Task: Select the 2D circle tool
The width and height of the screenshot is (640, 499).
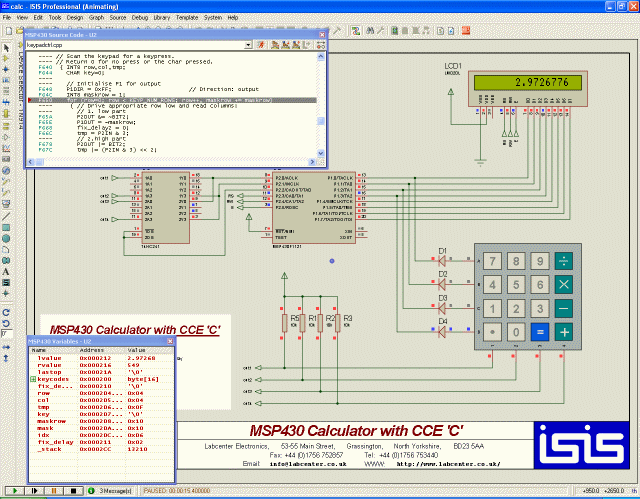Action: tap(7, 239)
